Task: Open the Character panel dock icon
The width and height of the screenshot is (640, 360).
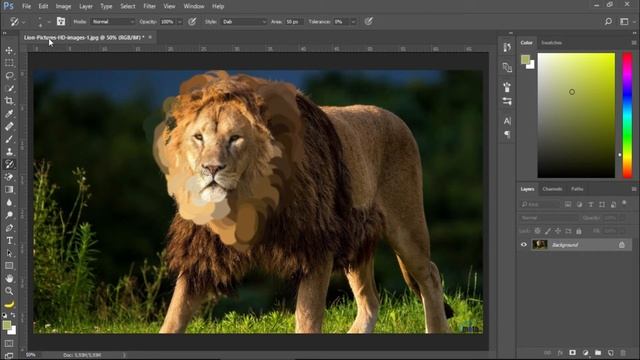Action: click(507, 121)
